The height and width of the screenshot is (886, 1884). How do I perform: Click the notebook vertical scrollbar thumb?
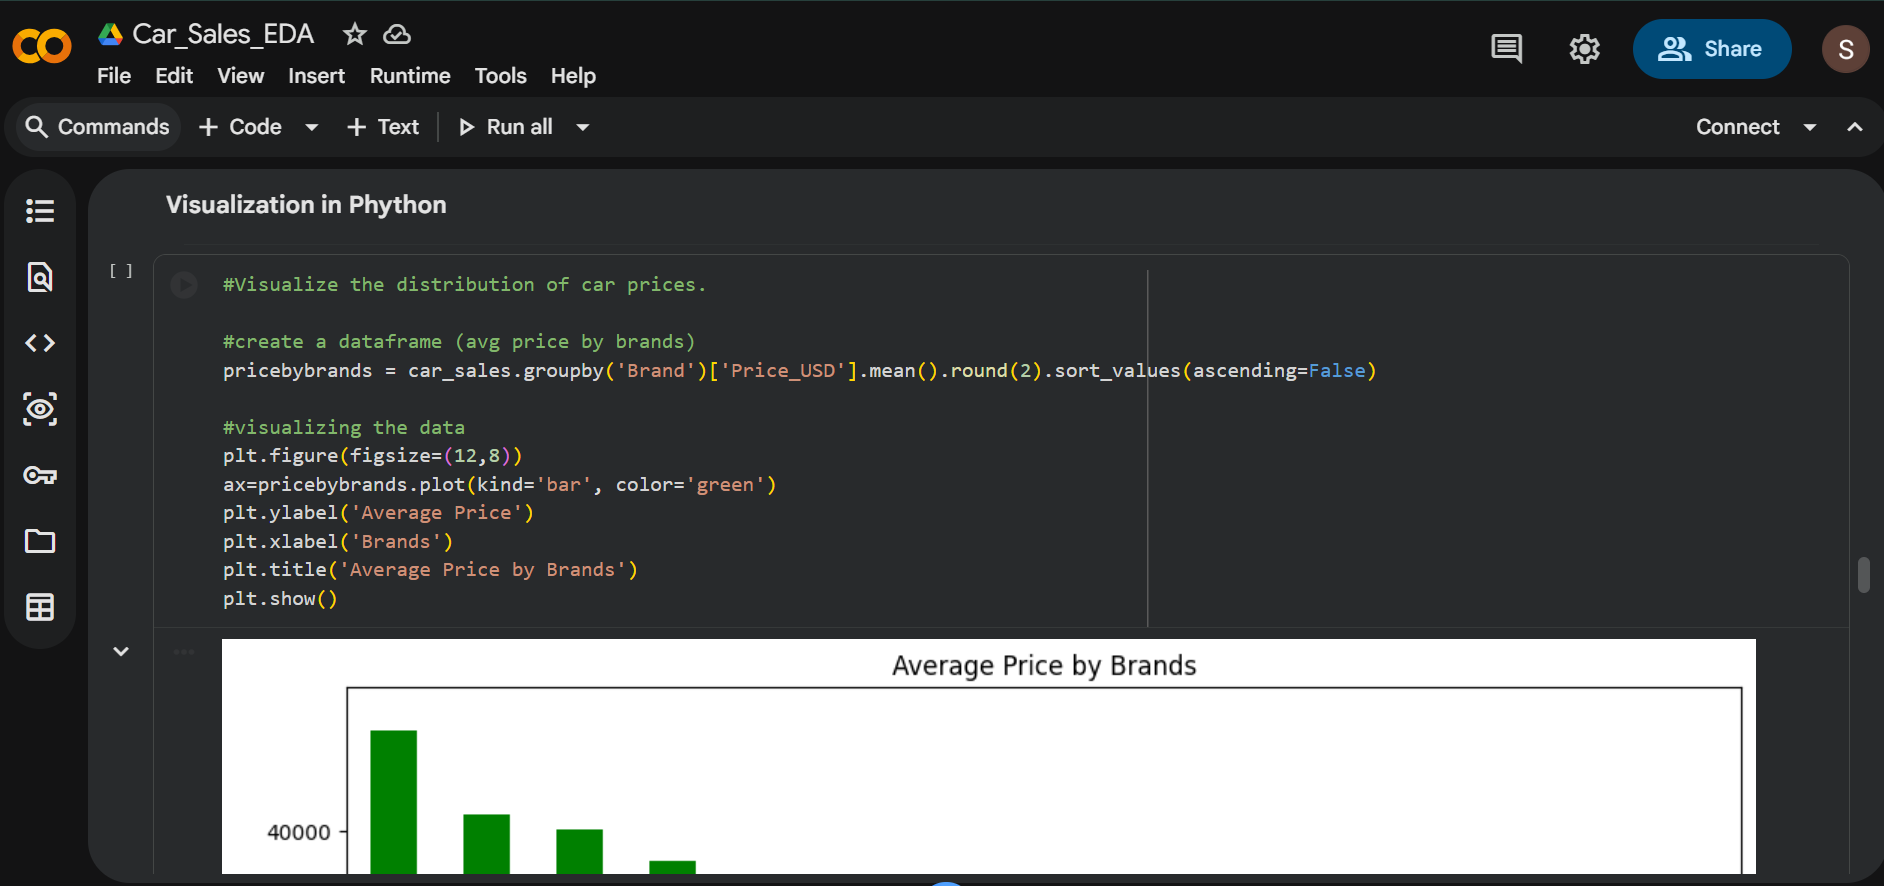1863,575
